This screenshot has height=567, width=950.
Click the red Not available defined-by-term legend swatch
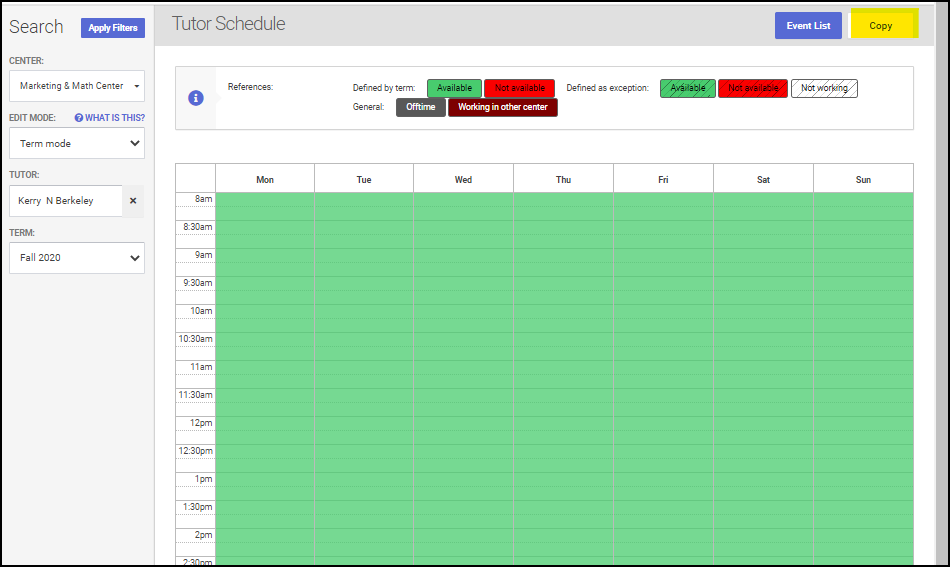pos(519,88)
